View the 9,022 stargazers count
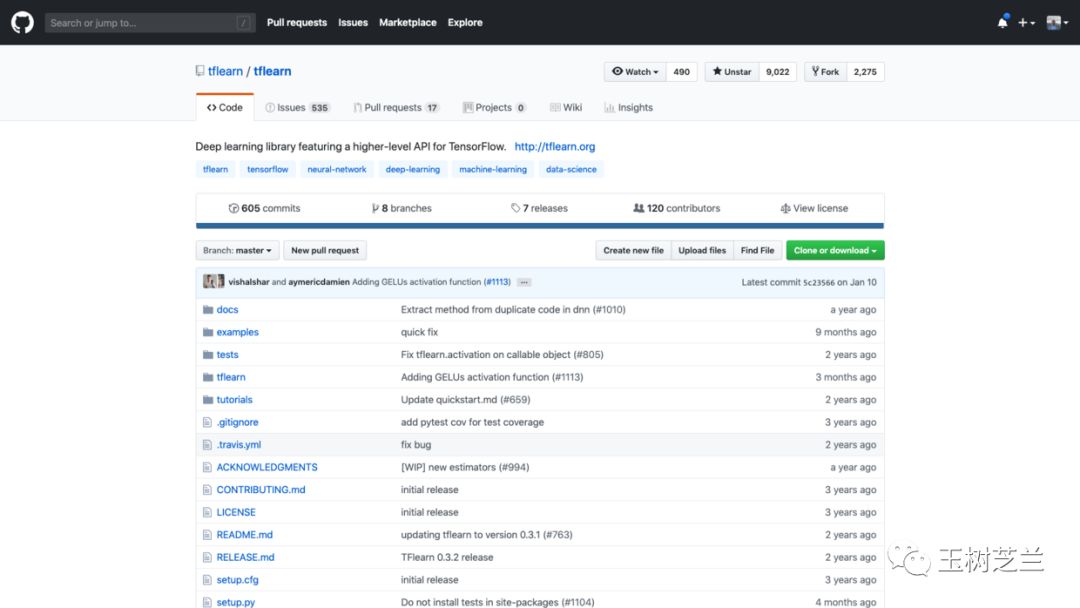The image size is (1080, 608). [x=778, y=72]
